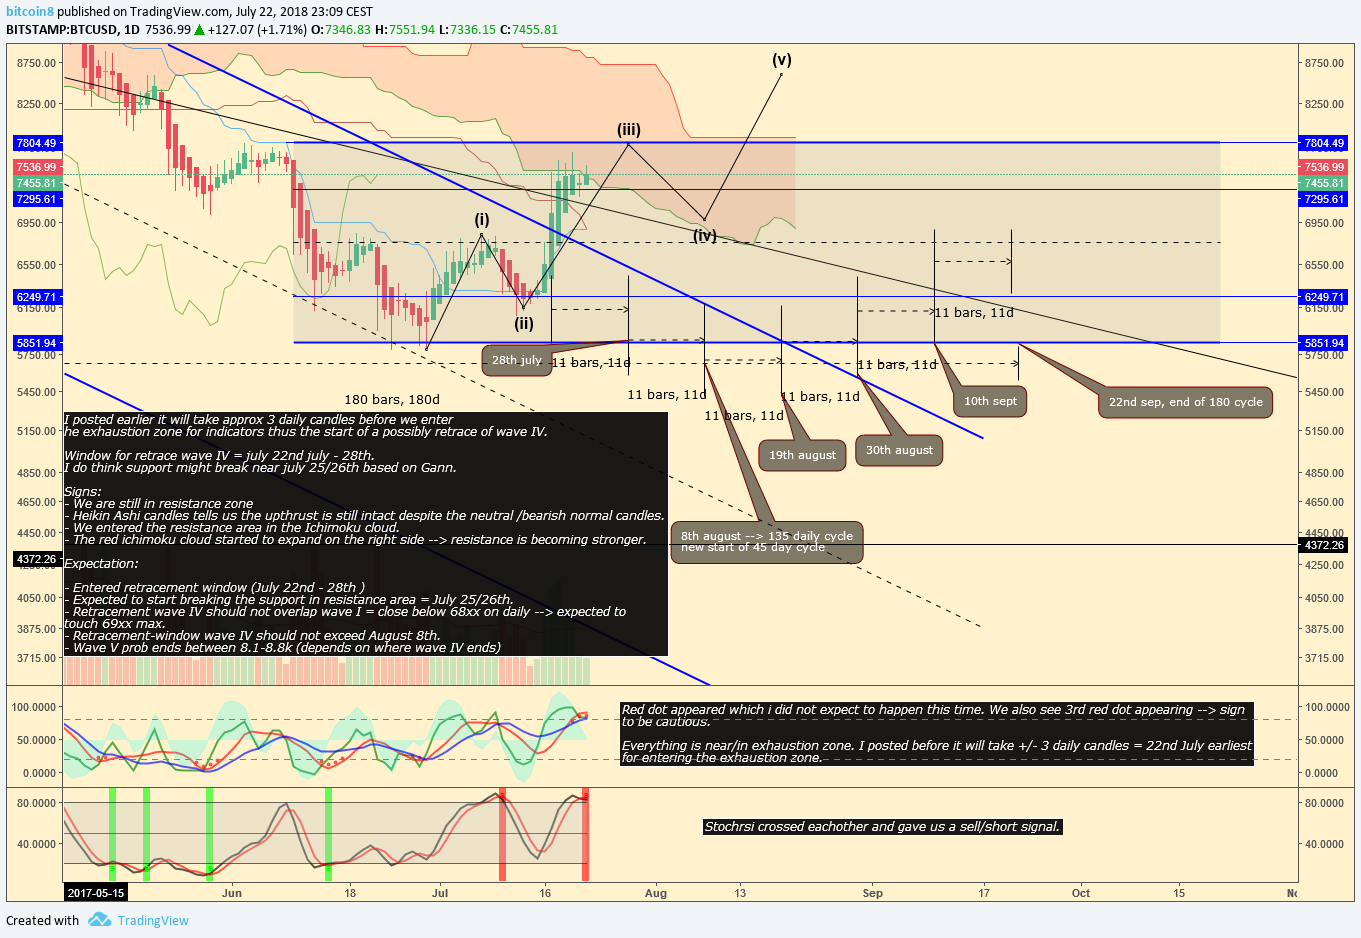Click the wave (v) label
Viewport: 1361px width, 938px height.
(782, 59)
